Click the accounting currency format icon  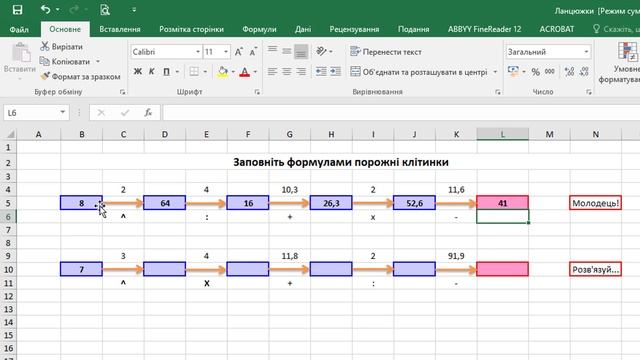(x=513, y=71)
